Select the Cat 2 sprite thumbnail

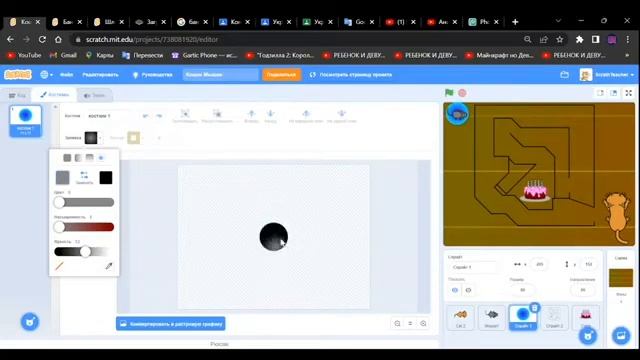pyautogui.click(x=460, y=317)
